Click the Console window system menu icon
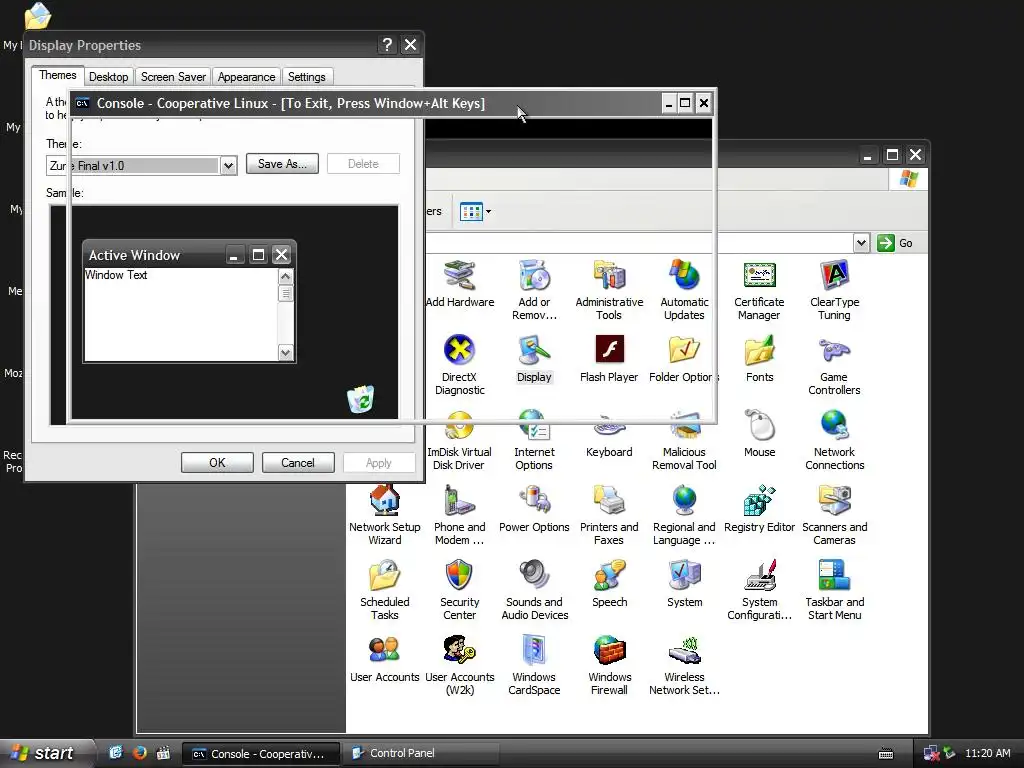Image resolution: width=1024 pixels, height=768 pixels. (x=82, y=103)
